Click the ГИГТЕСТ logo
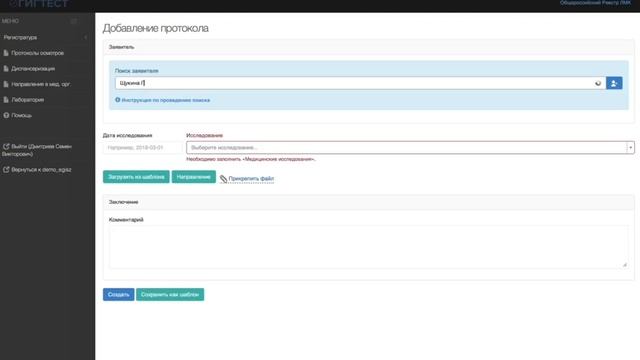 click(39, 4)
